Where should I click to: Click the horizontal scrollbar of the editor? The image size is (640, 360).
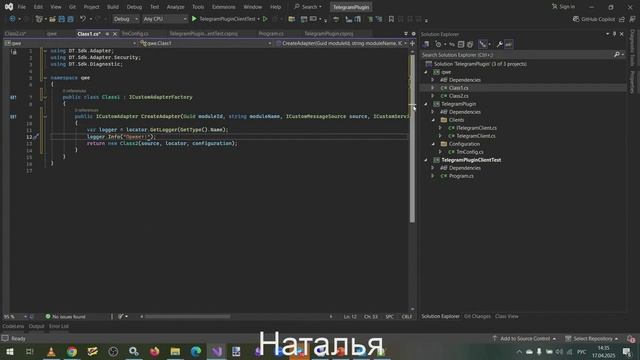point(188,316)
